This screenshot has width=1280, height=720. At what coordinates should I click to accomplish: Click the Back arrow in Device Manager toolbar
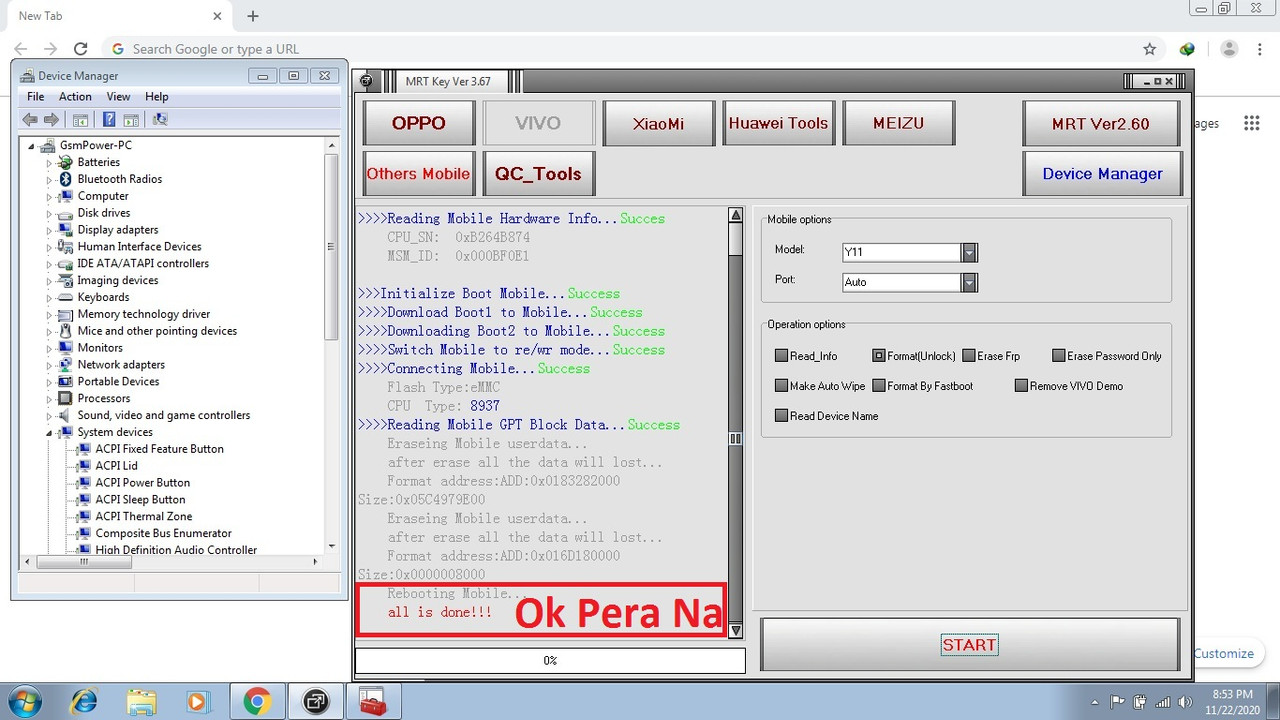pyautogui.click(x=29, y=119)
